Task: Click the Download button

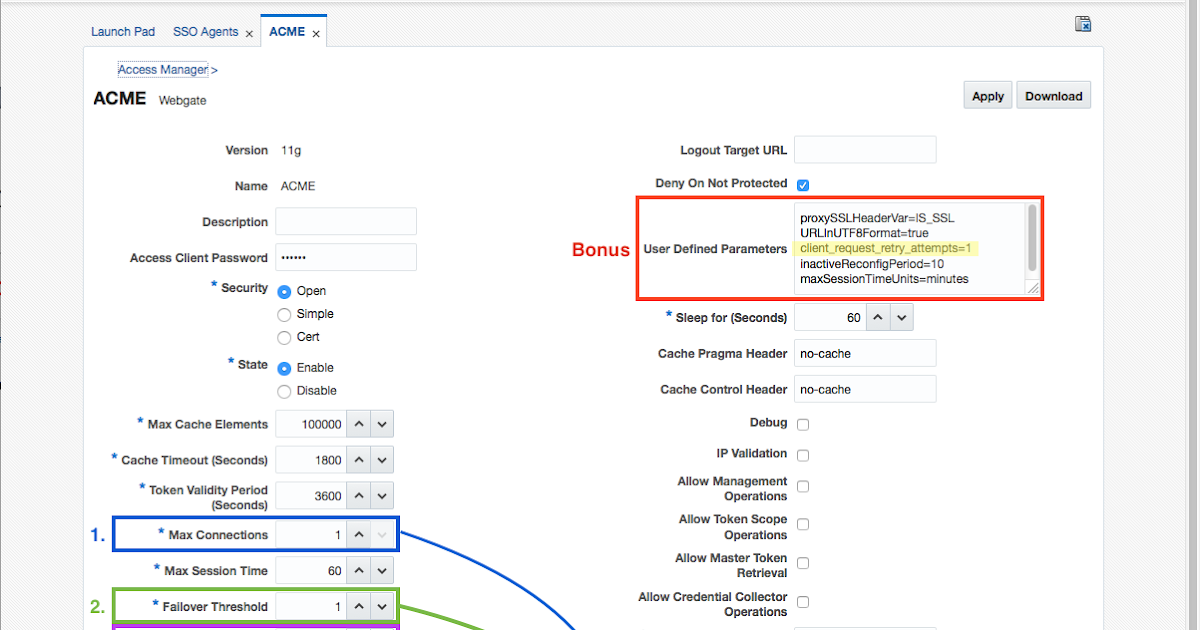Action: point(1054,96)
